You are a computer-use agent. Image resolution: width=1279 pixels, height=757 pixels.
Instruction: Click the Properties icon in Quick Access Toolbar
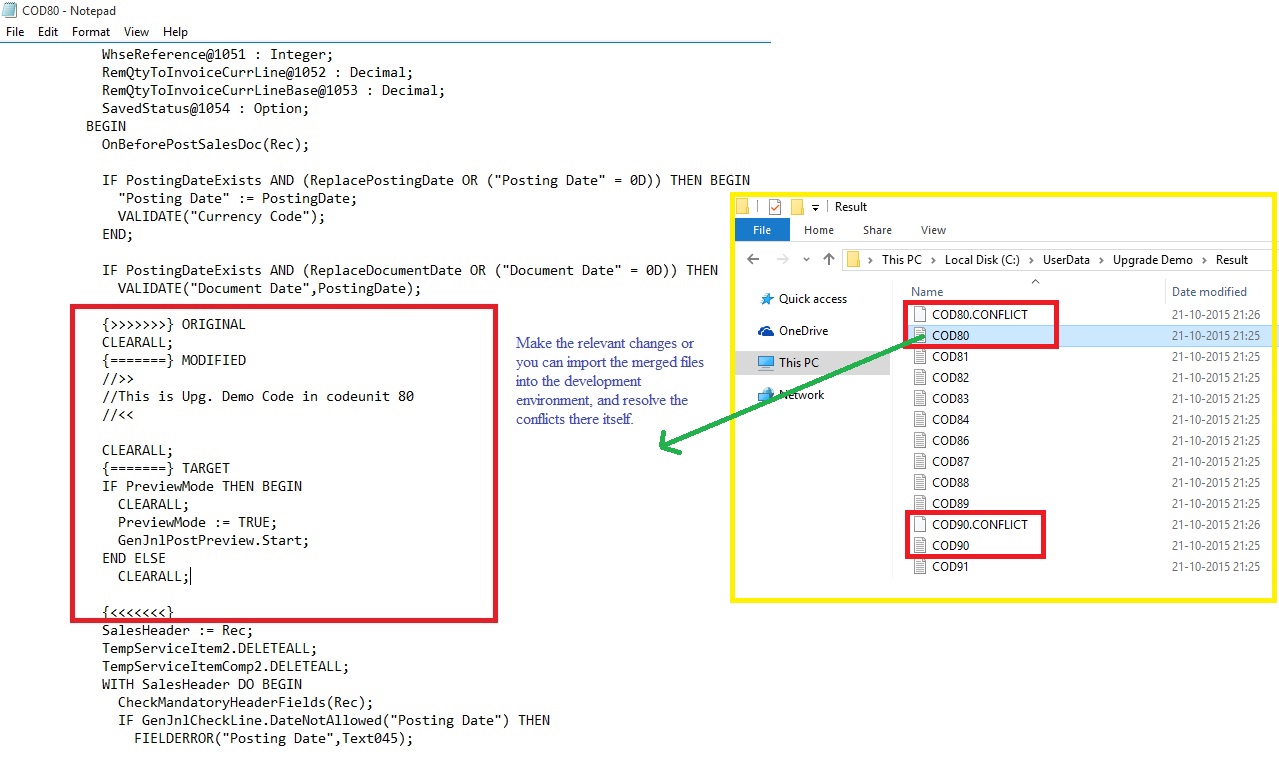point(774,207)
